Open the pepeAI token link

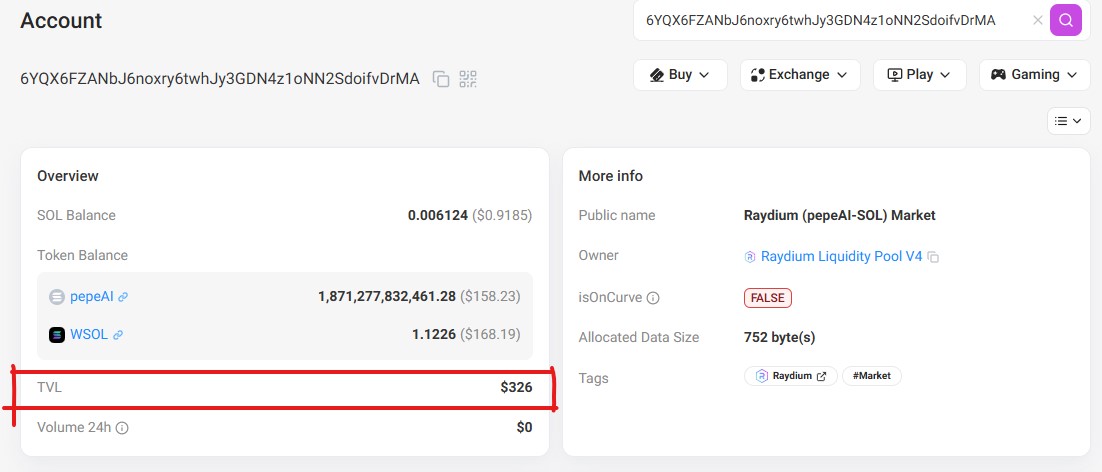[x=91, y=296]
